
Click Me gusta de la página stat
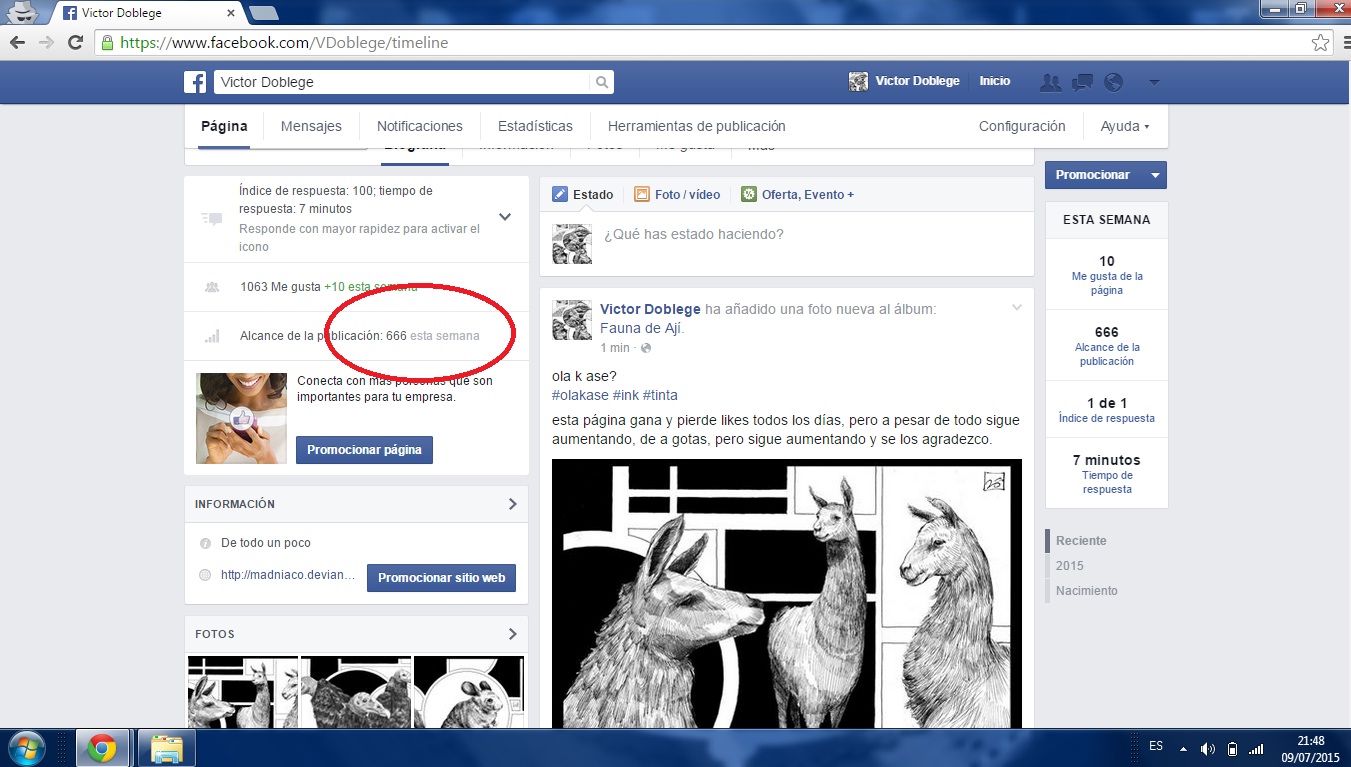pos(1106,283)
